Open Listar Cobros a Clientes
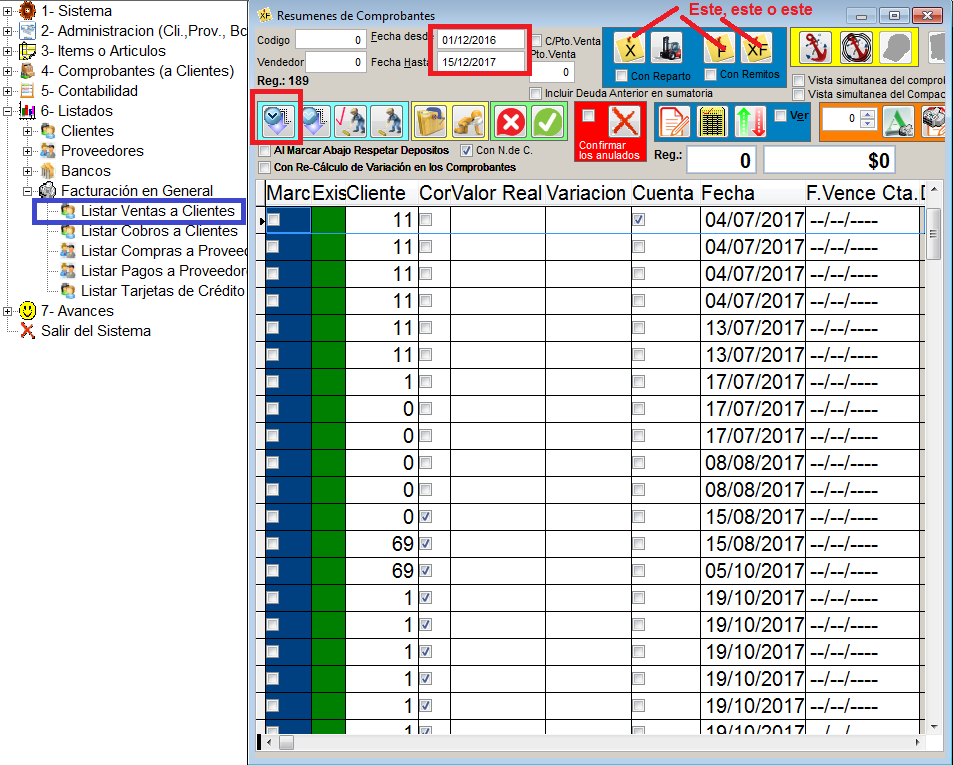This screenshot has width=953, height=765. 159,231
